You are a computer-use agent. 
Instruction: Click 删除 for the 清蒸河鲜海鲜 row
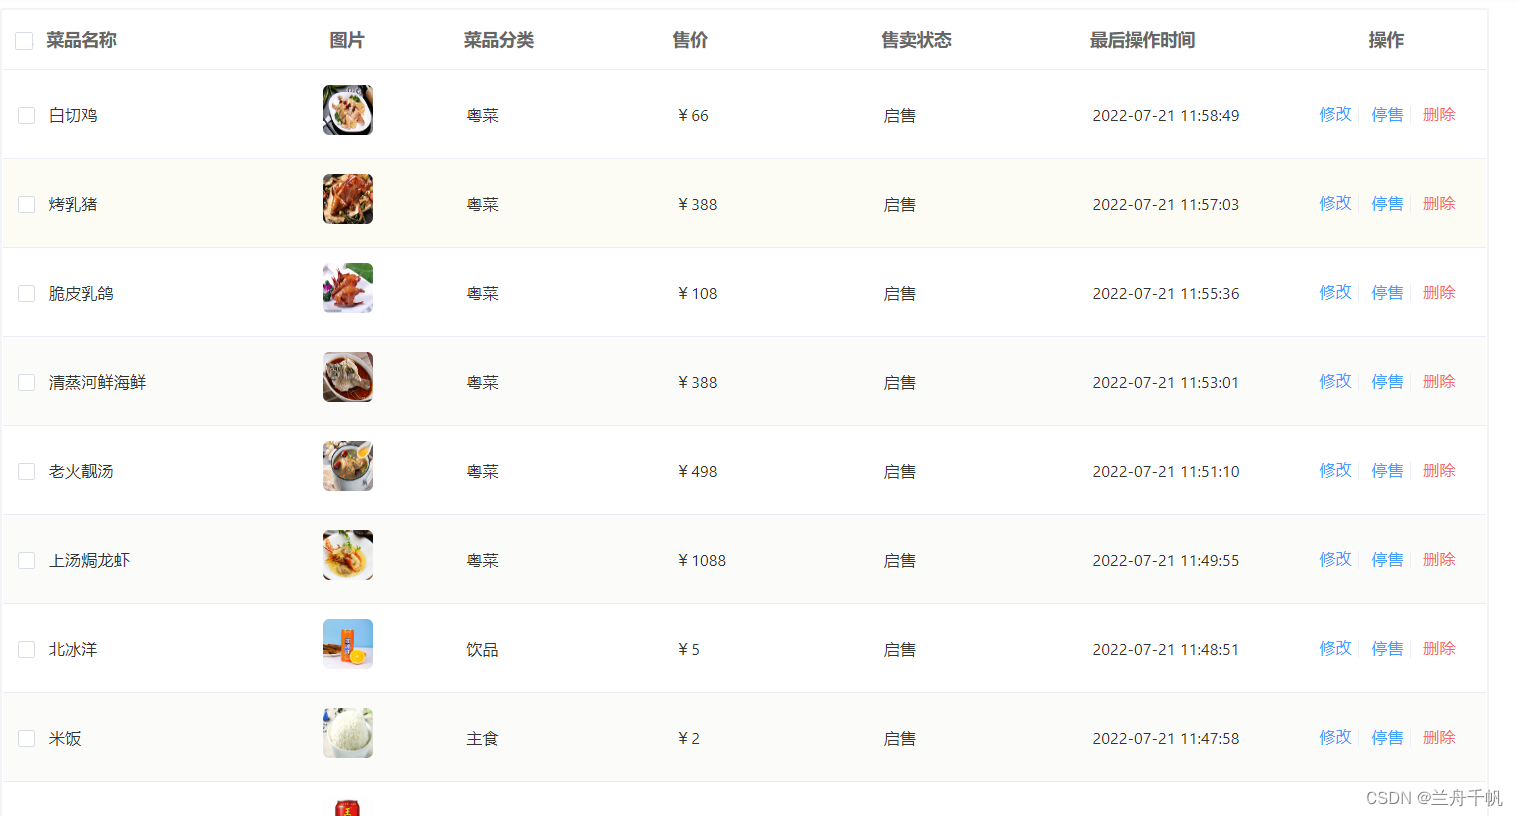click(x=1439, y=381)
